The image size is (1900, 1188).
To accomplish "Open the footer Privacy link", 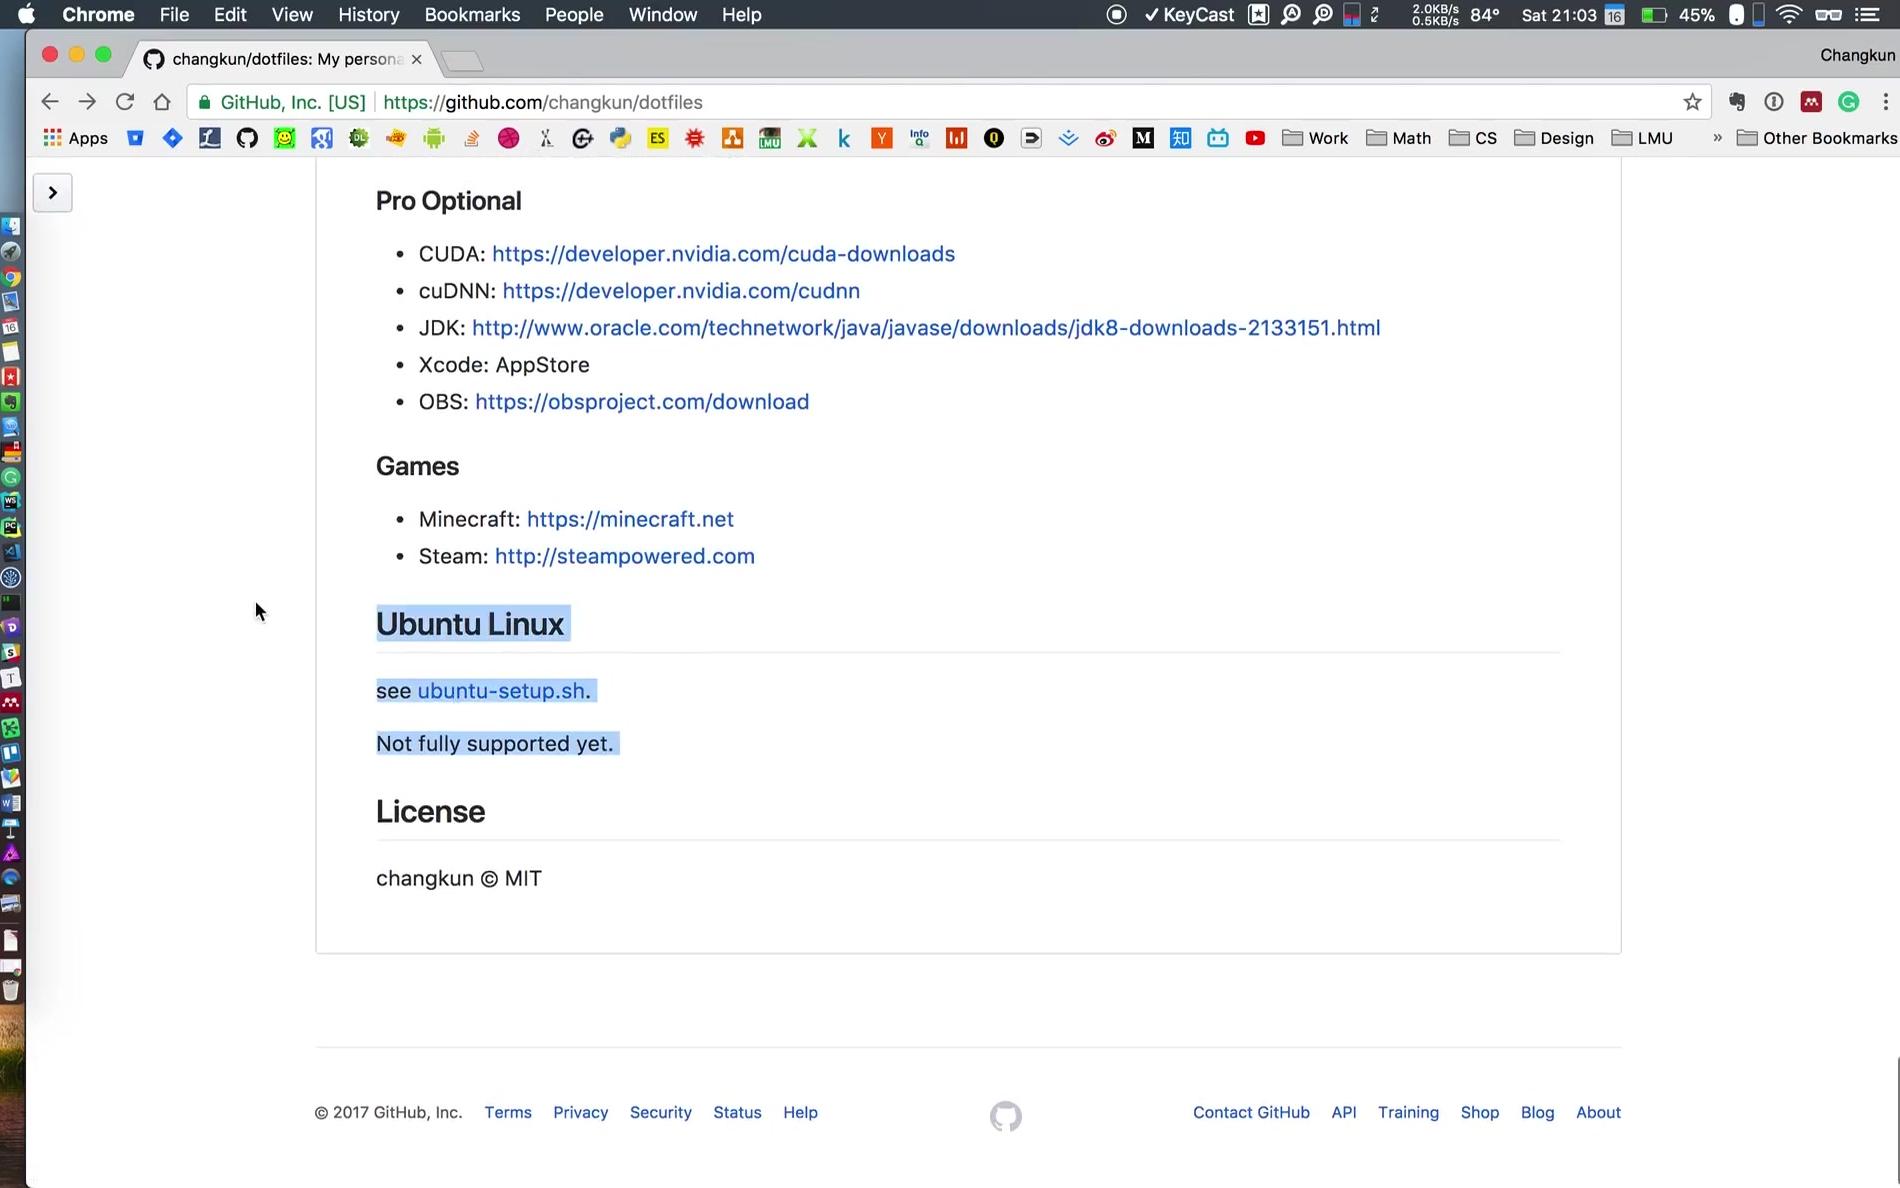I will [581, 1112].
